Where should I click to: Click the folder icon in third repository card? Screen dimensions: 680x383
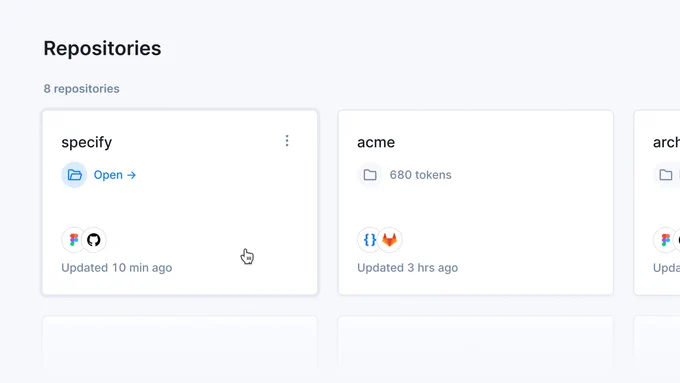point(666,175)
